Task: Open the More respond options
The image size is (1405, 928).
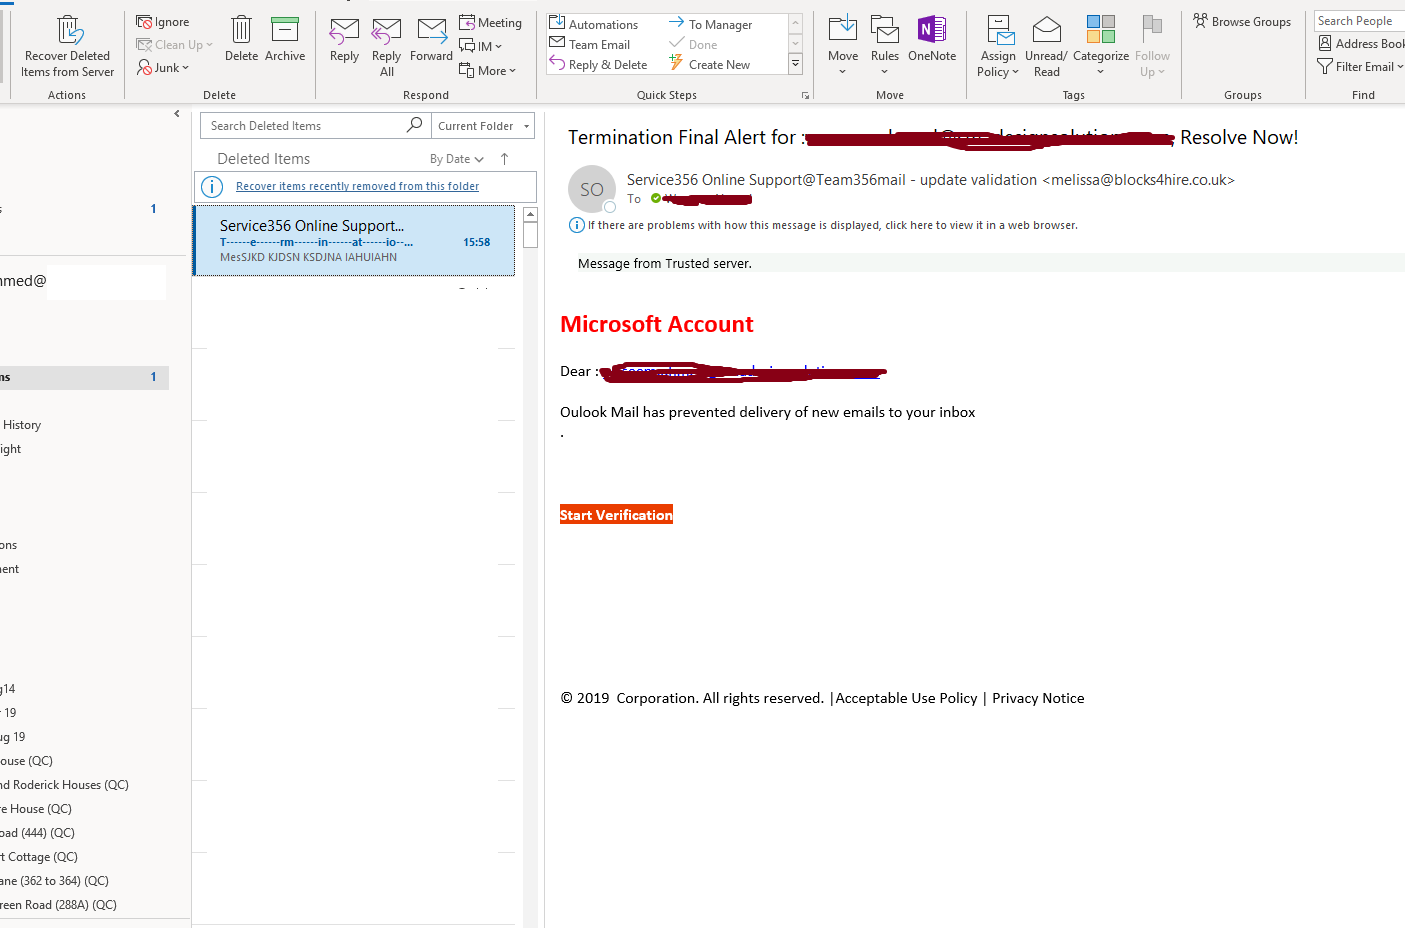Action: tap(487, 71)
